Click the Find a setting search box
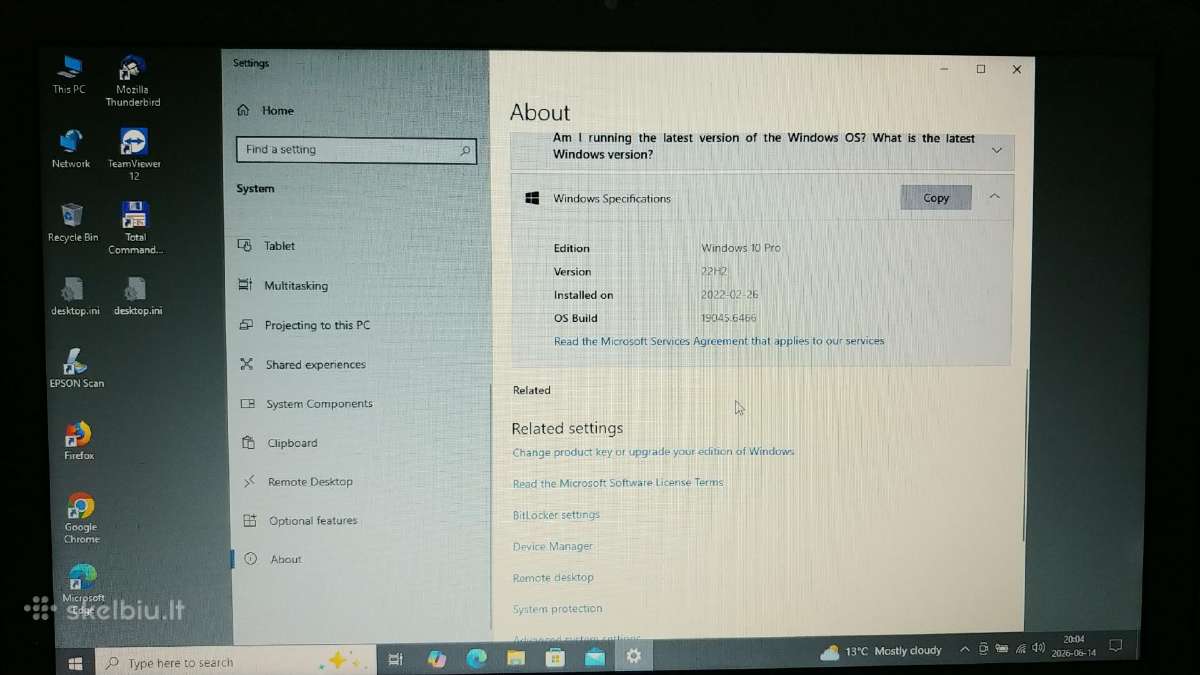1200x675 pixels. [356, 150]
